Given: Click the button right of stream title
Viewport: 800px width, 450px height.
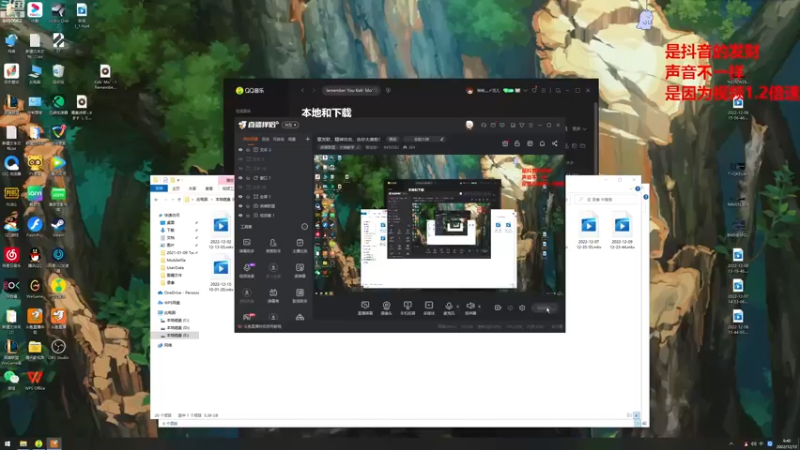Looking at the screenshot, I should 393,139.
